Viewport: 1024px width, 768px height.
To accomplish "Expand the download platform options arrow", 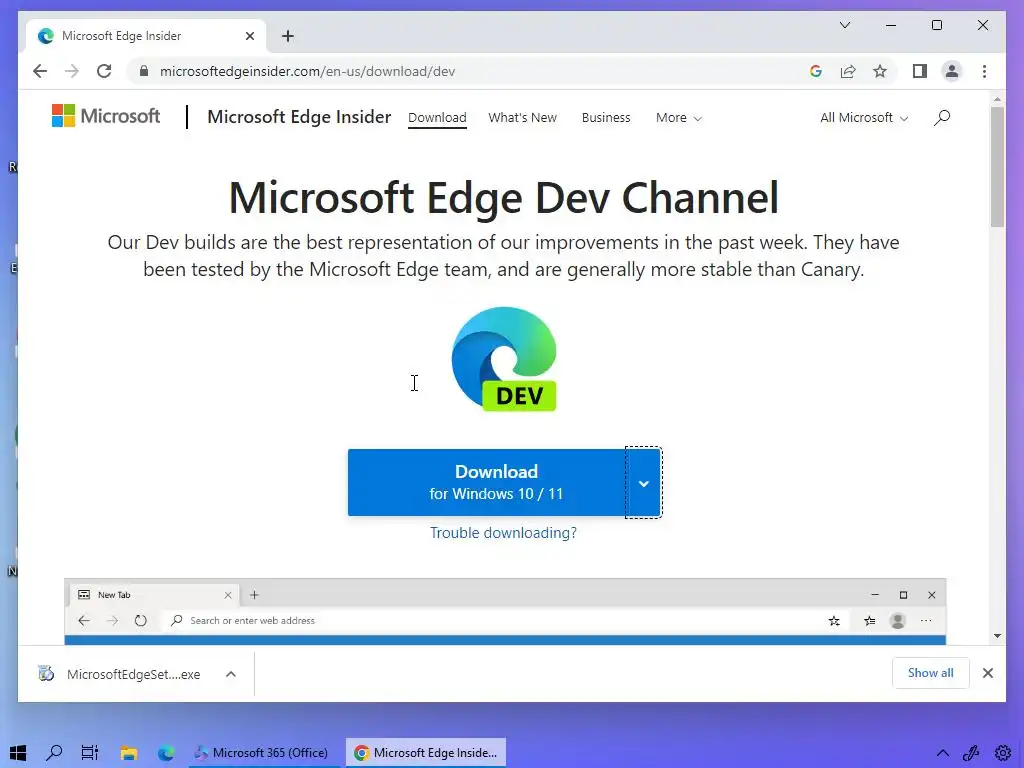I will click(643, 483).
